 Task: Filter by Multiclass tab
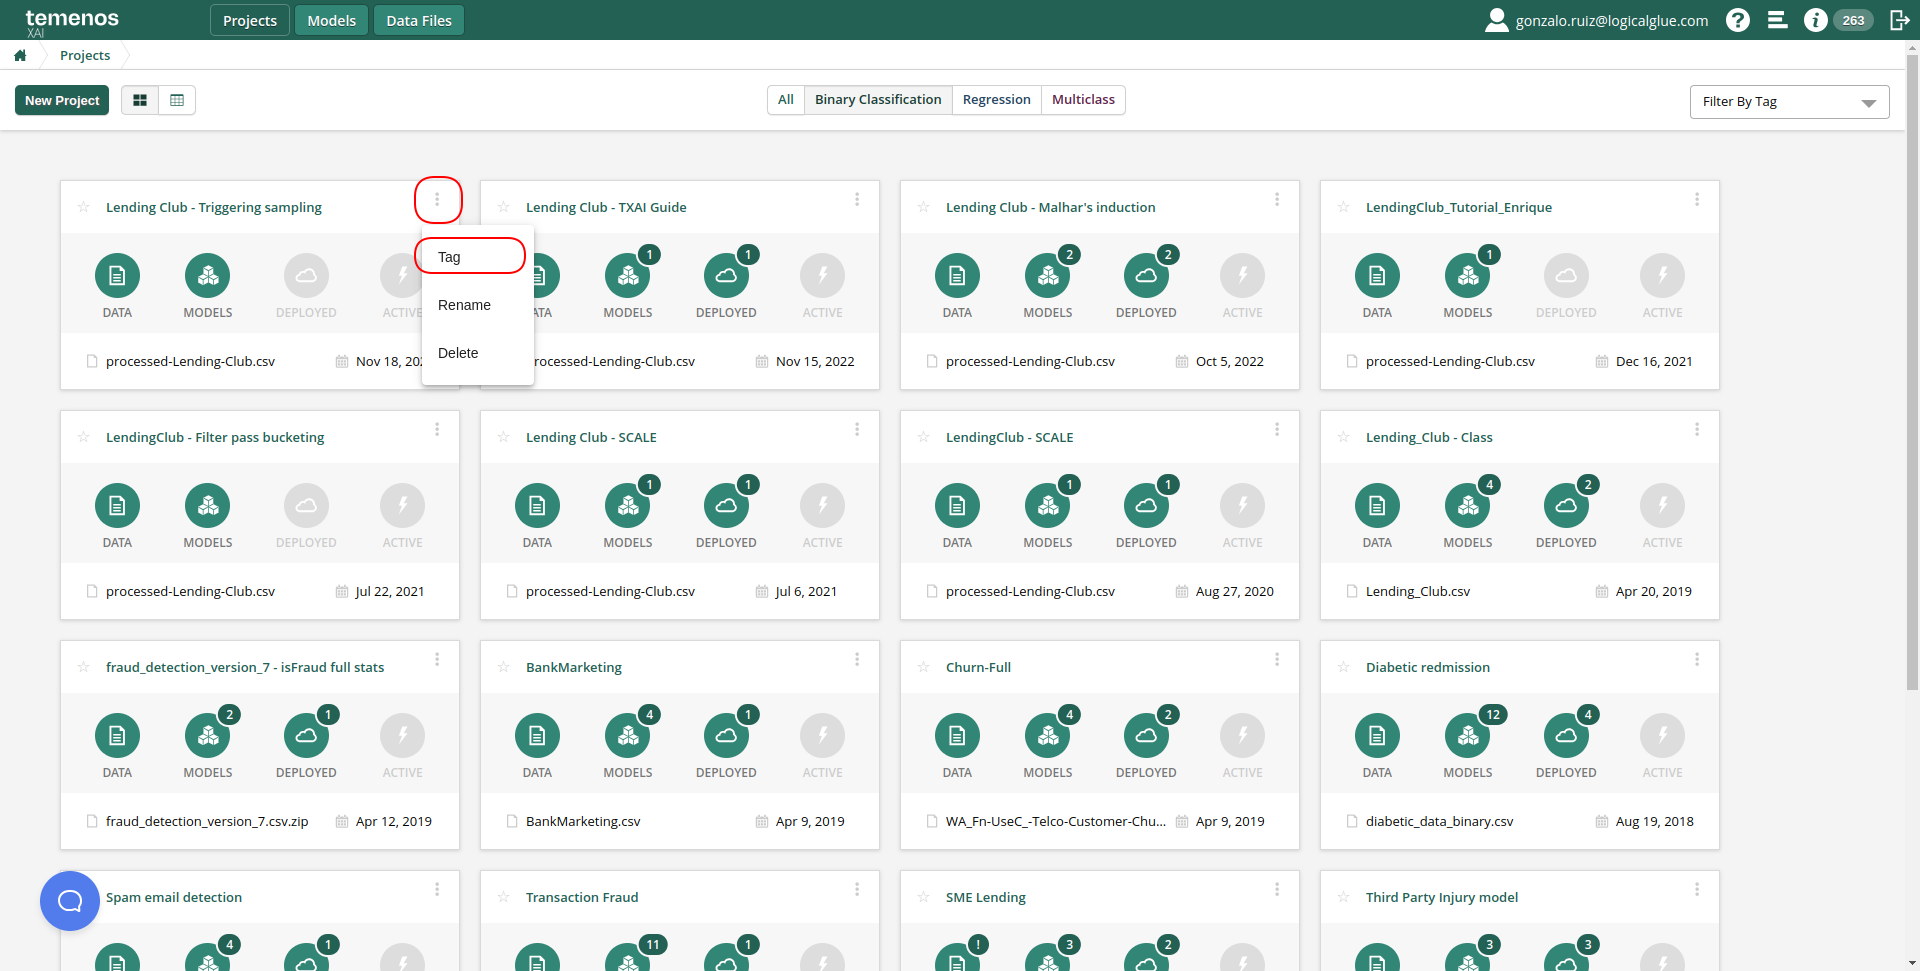point(1083,100)
